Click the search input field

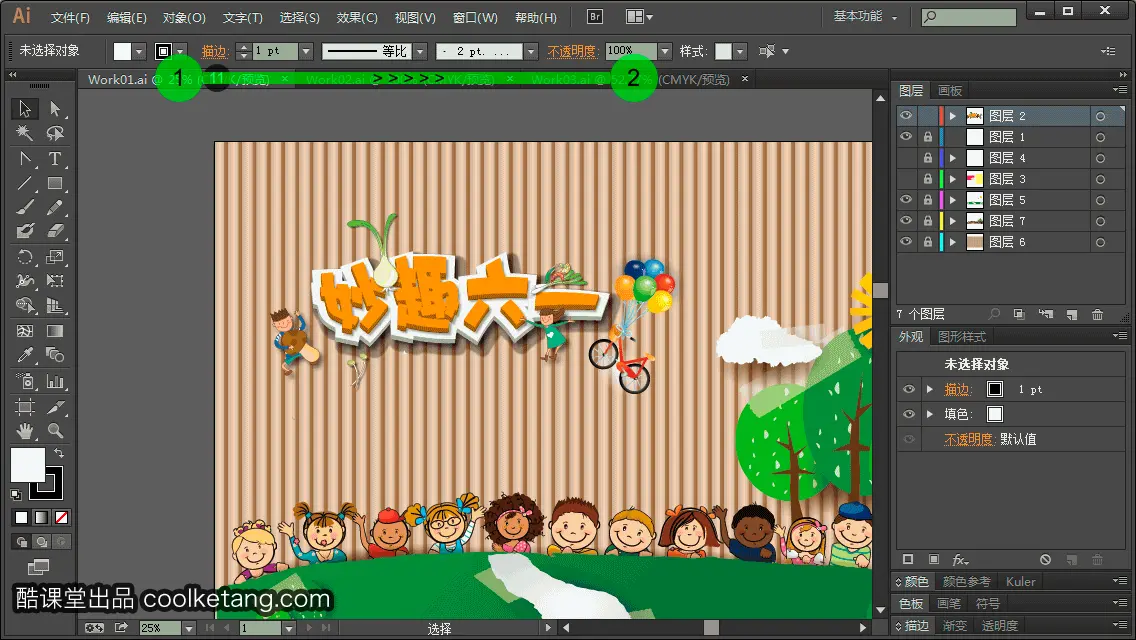tap(969, 17)
